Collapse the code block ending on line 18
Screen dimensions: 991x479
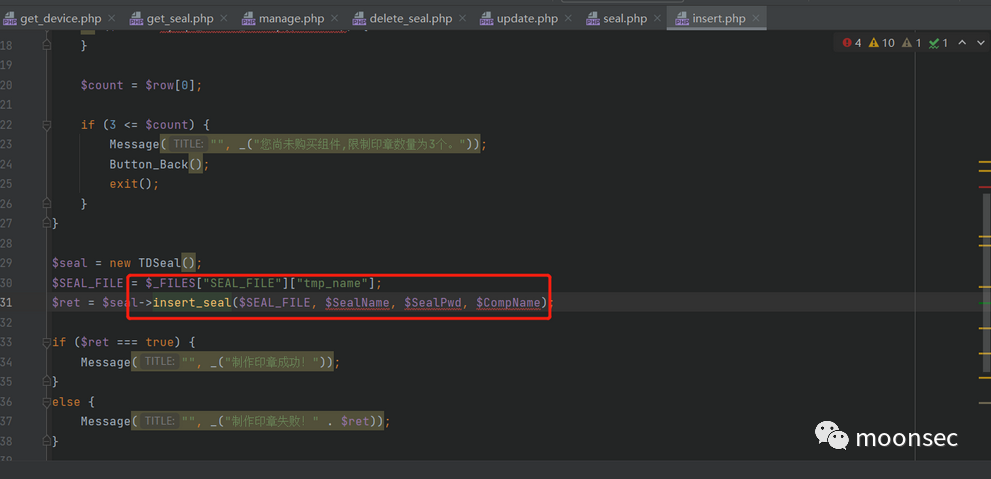[47, 45]
